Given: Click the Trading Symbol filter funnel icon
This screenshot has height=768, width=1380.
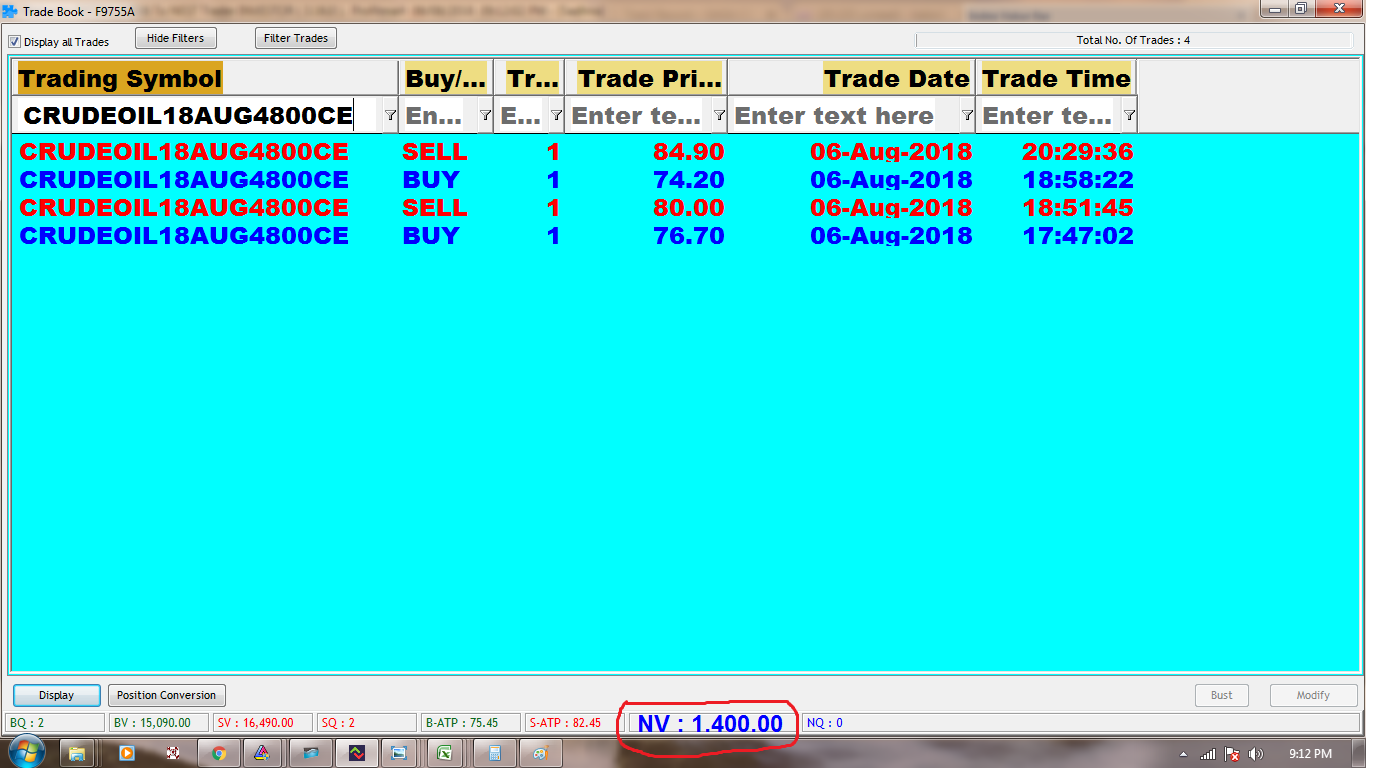Looking at the screenshot, I should pos(390,116).
